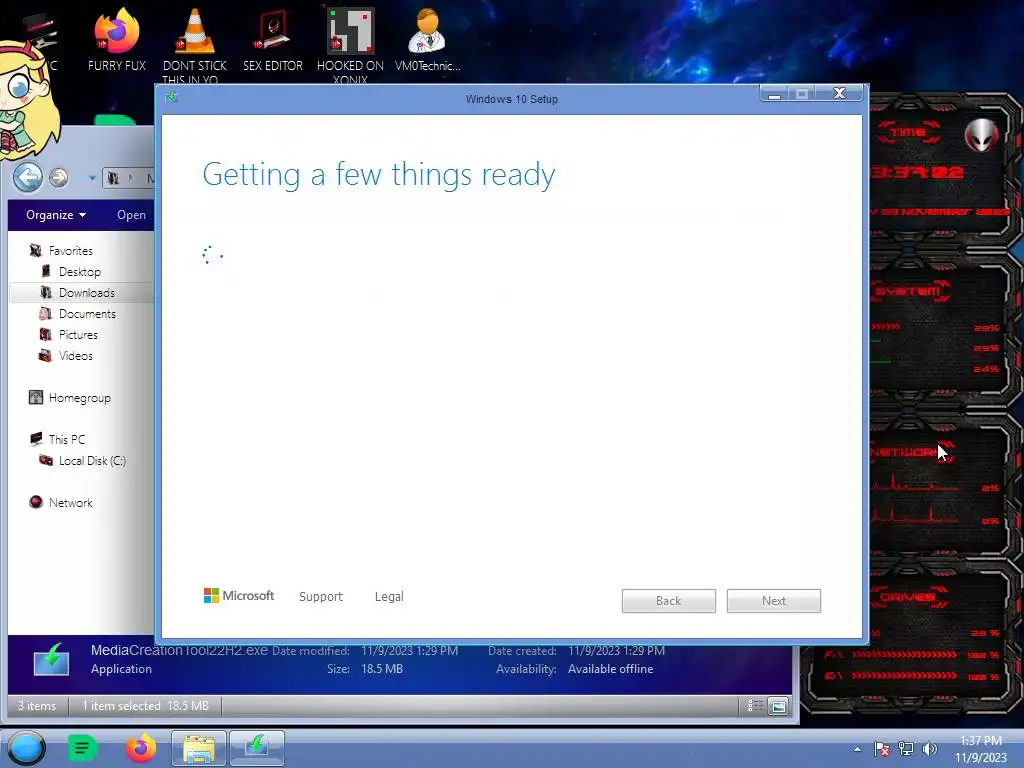Click the Forward arrow in Explorer window
Viewport: 1024px width, 768px height.
[59, 177]
